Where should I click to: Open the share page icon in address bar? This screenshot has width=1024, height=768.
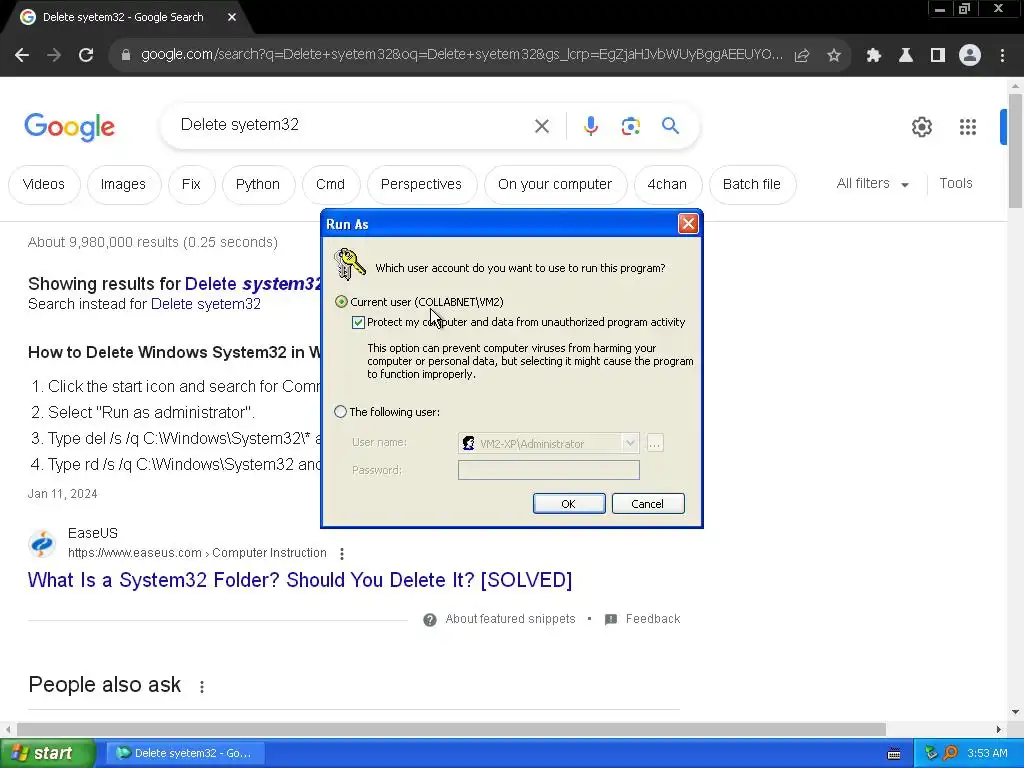802,56
